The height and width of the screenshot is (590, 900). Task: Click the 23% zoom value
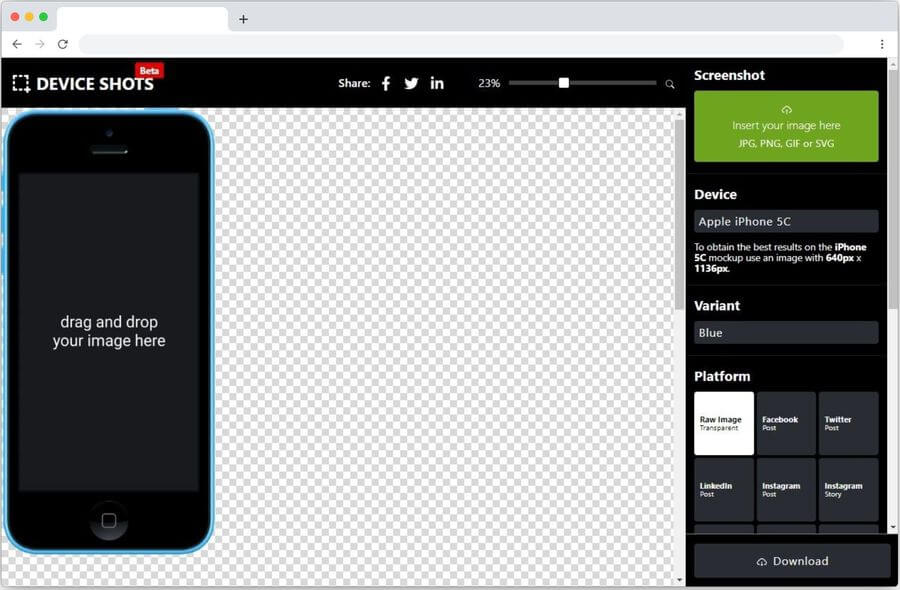click(489, 83)
